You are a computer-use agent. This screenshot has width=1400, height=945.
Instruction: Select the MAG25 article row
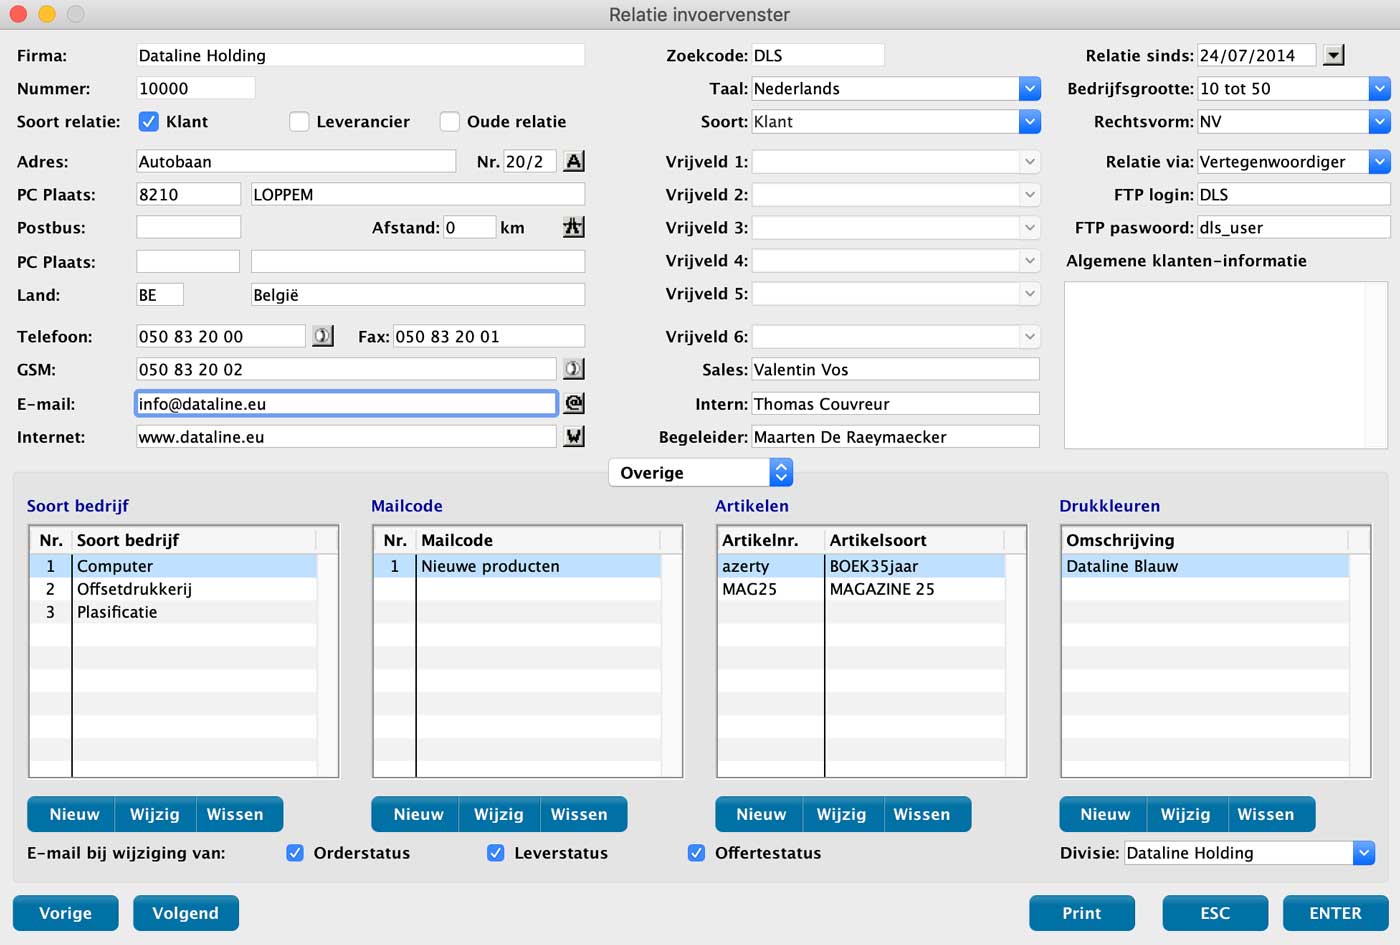tap(862, 589)
